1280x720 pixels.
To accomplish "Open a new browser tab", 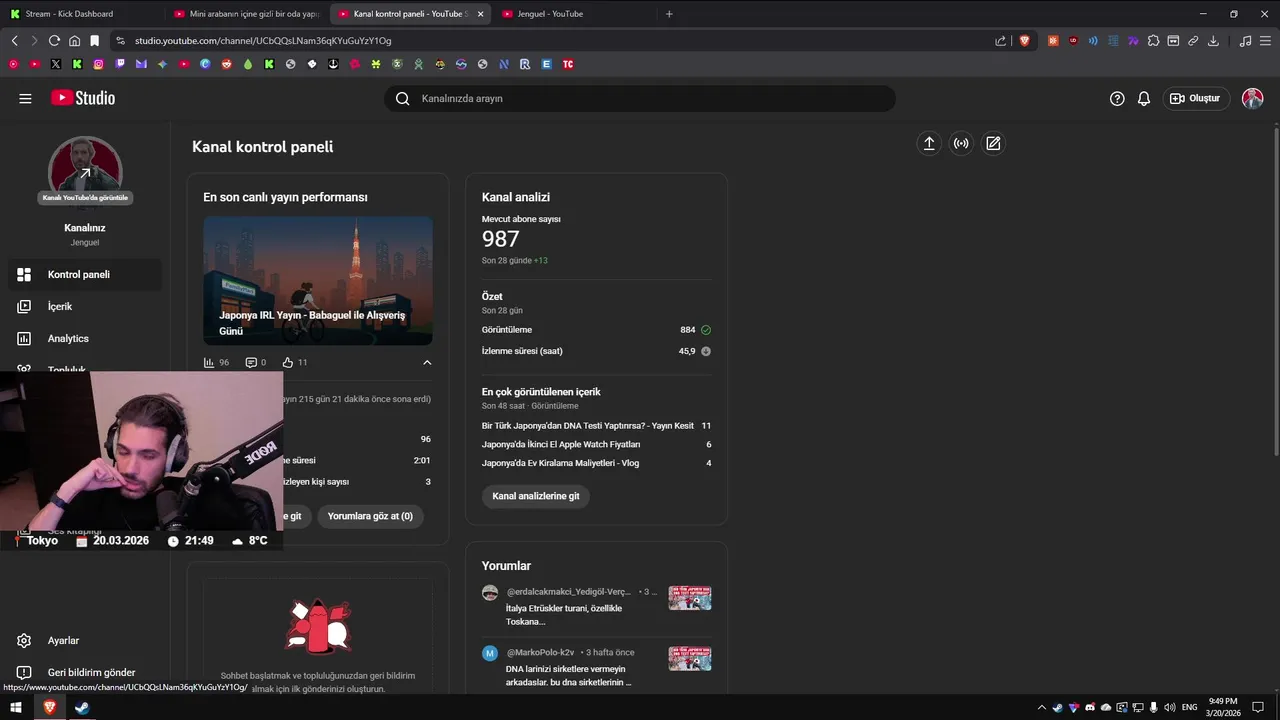I will [x=669, y=14].
